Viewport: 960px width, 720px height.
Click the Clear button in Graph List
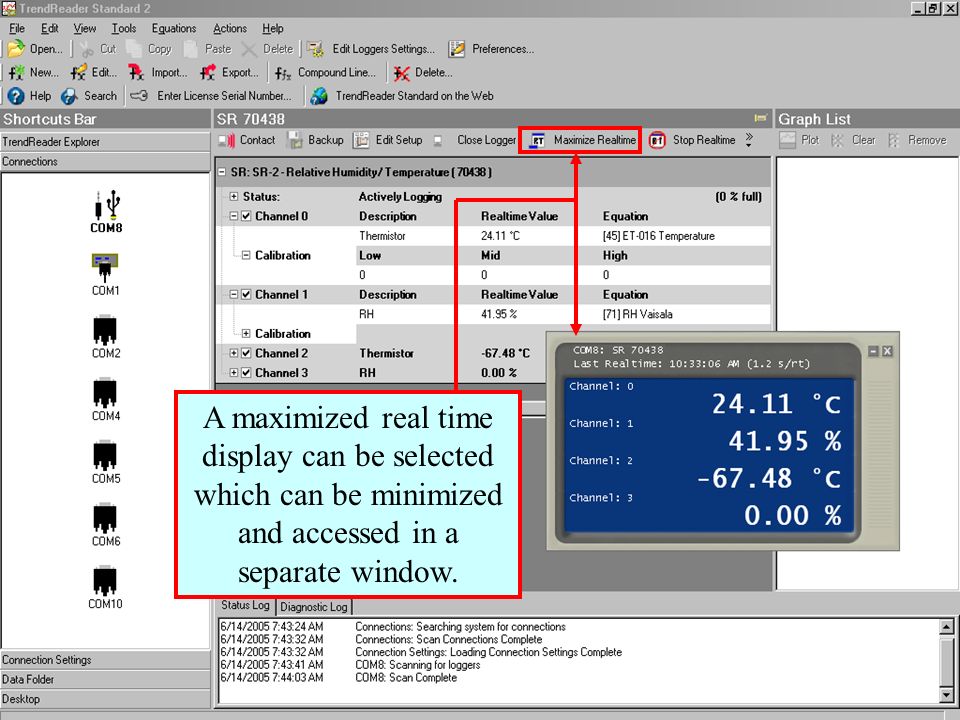(853, 140)
